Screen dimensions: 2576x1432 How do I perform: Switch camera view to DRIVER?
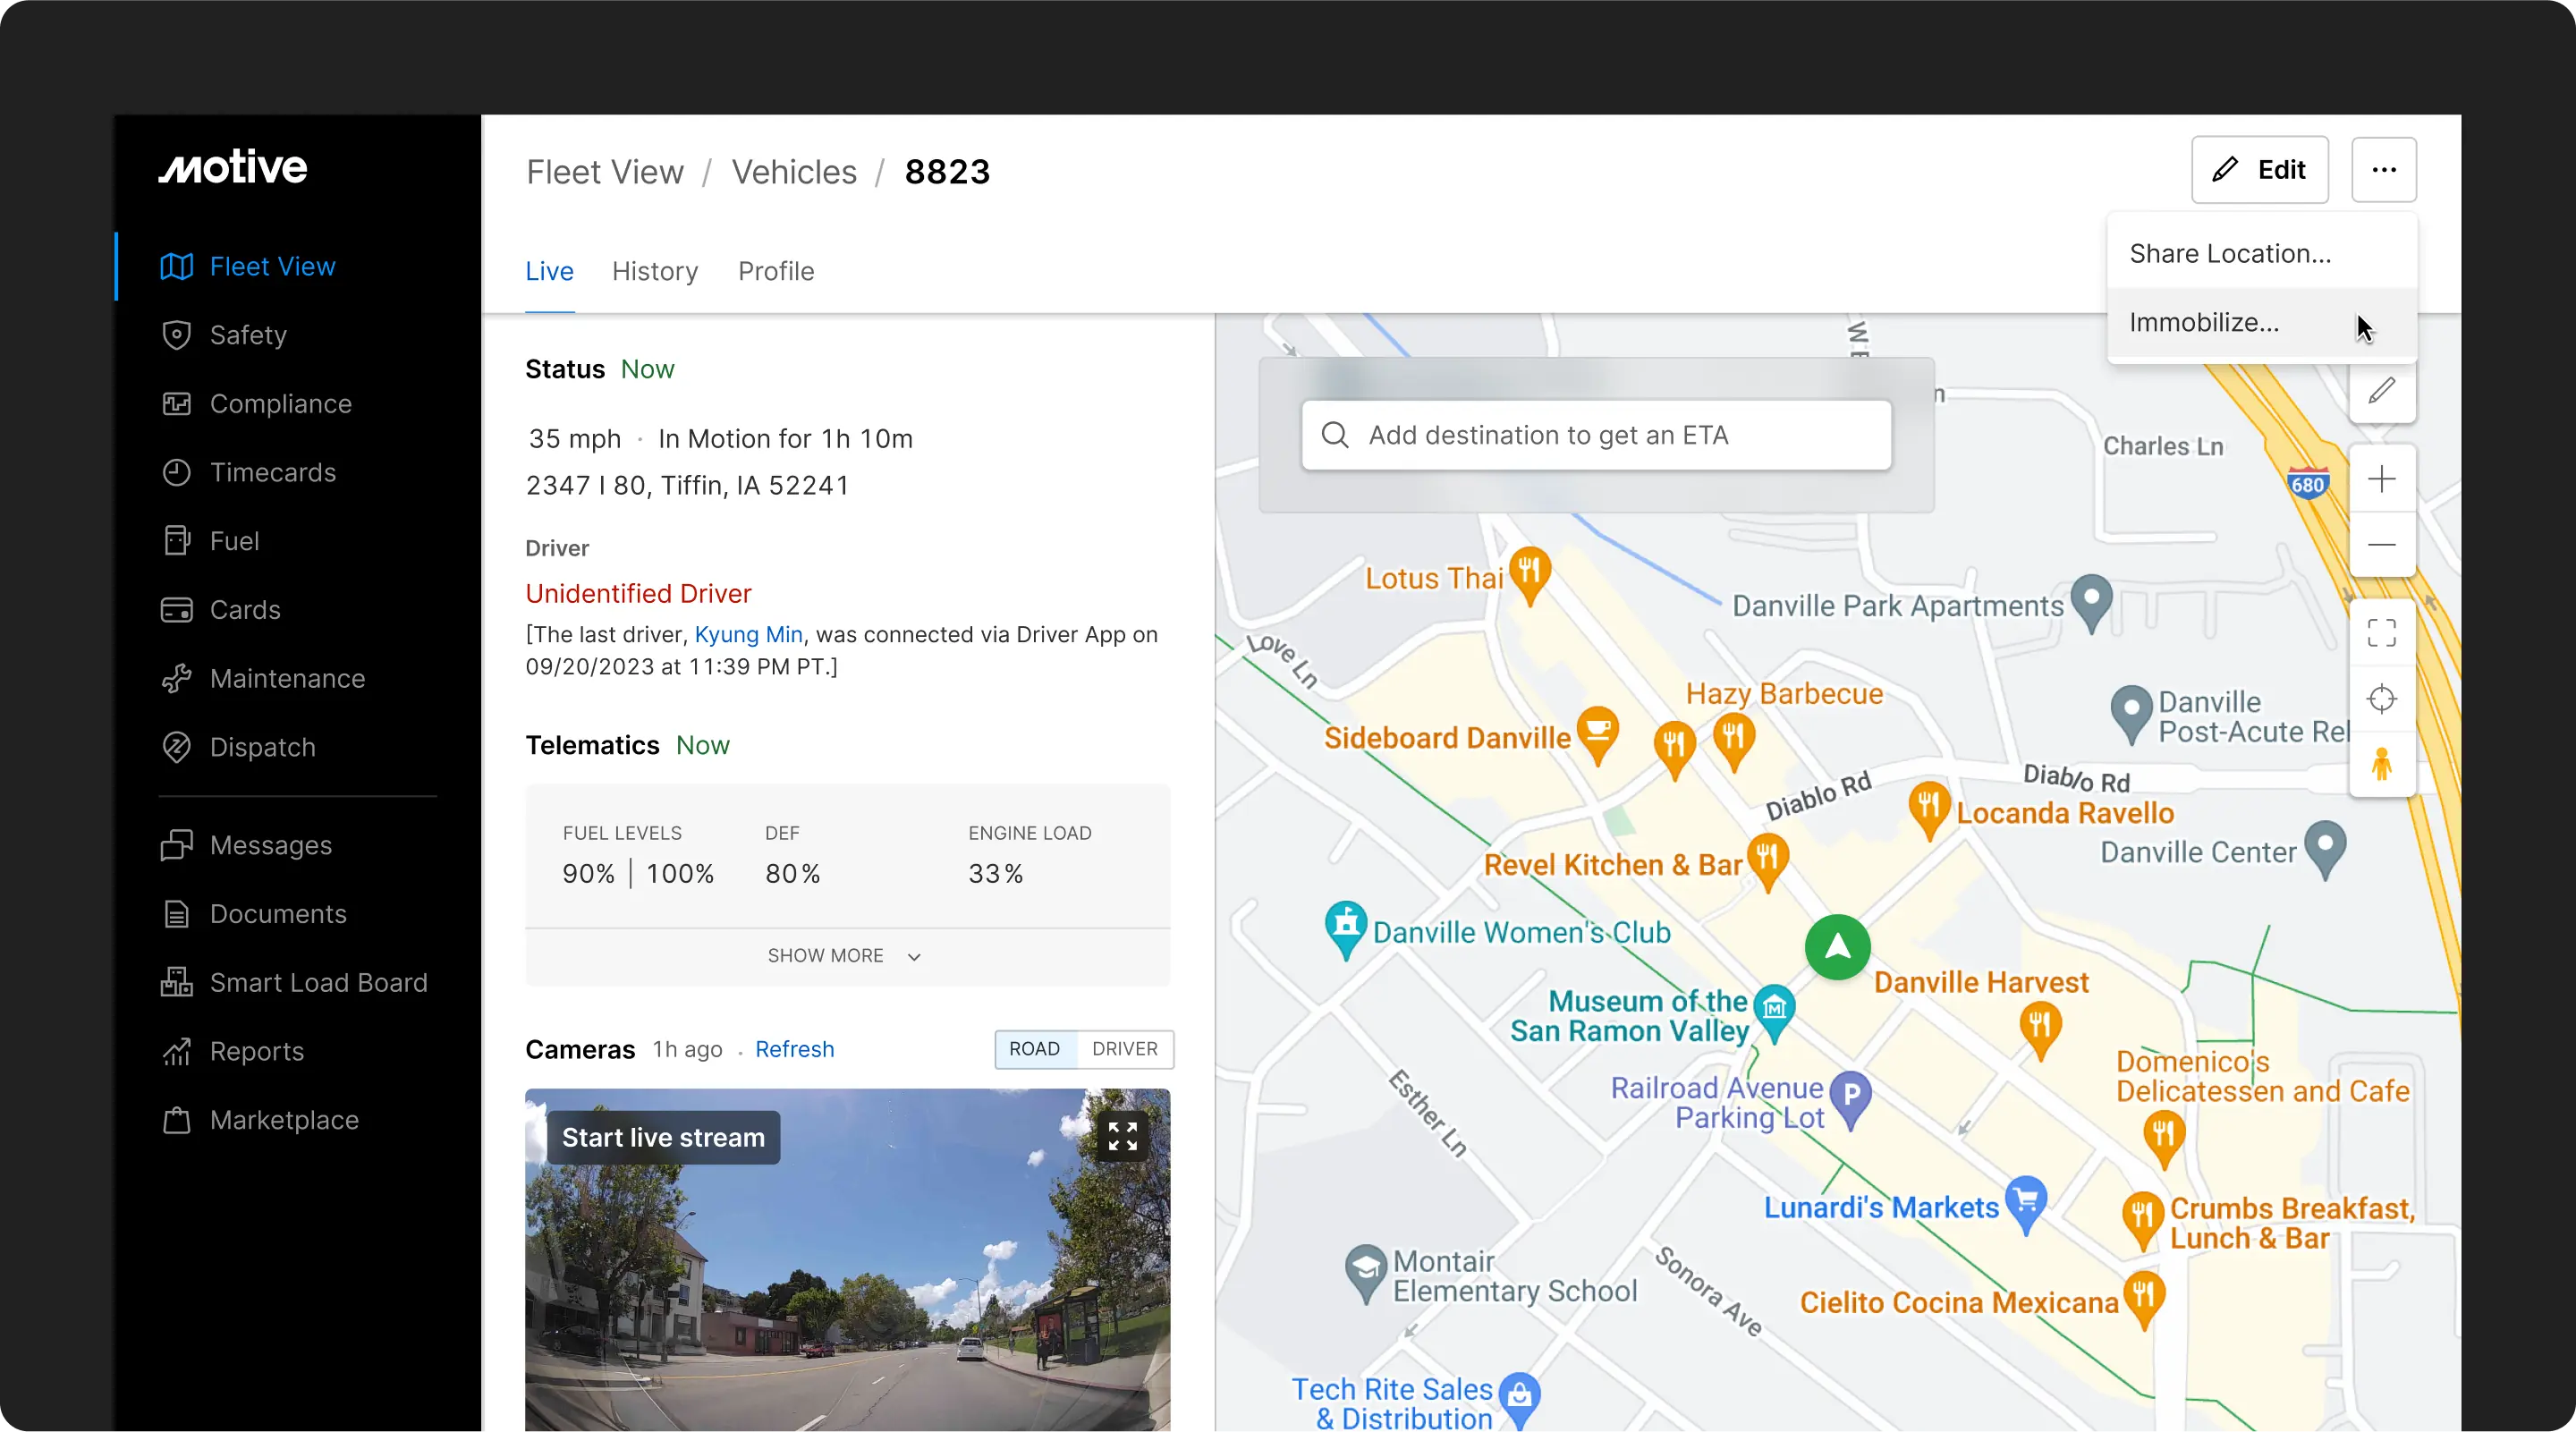pyautogui.click(x=1124, y=1049)
